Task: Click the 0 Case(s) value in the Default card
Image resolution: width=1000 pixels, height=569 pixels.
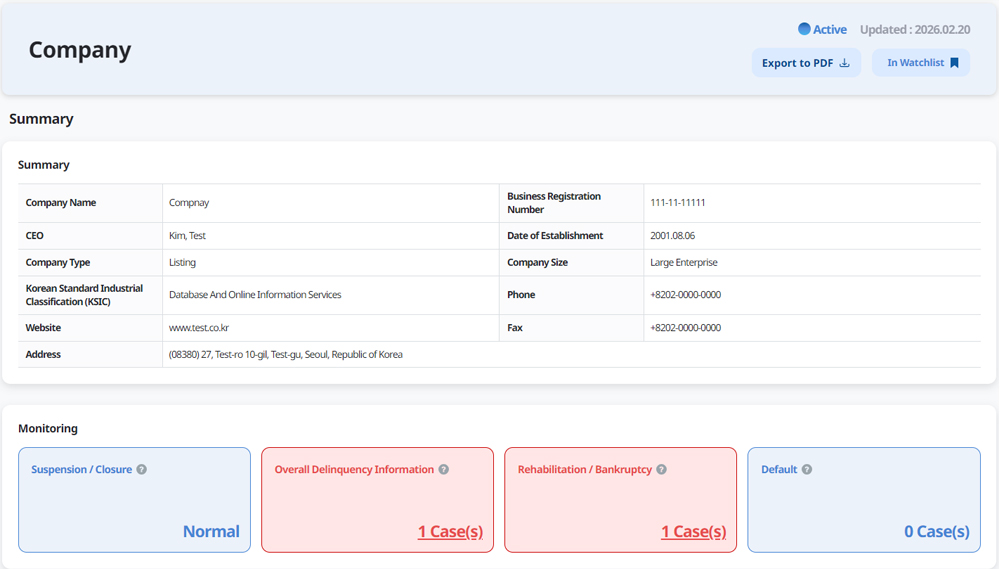Action: 936,531
